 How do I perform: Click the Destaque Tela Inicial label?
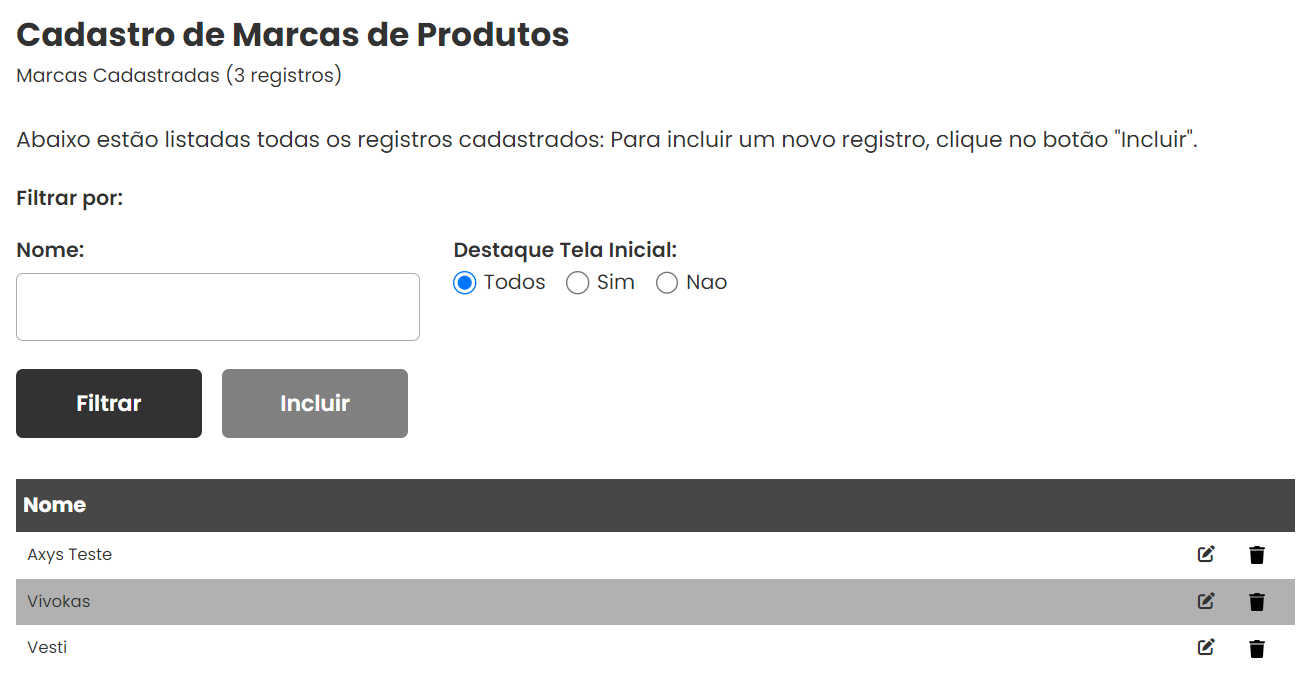pos(565,250)
